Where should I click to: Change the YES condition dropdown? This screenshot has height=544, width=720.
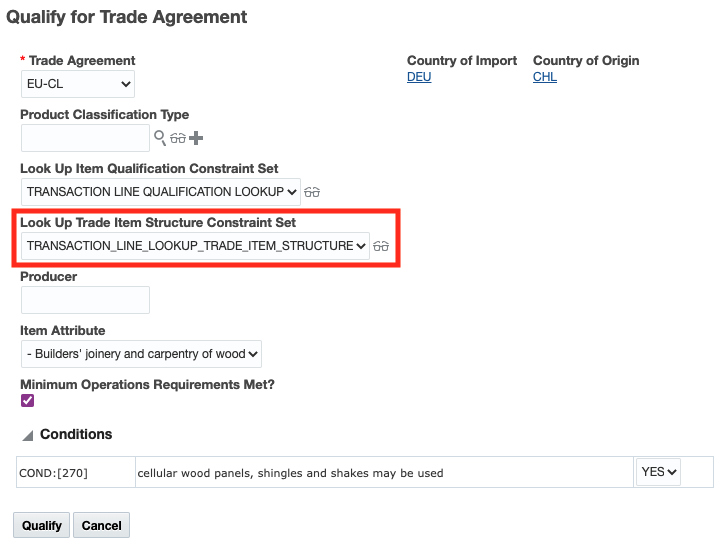658,472
